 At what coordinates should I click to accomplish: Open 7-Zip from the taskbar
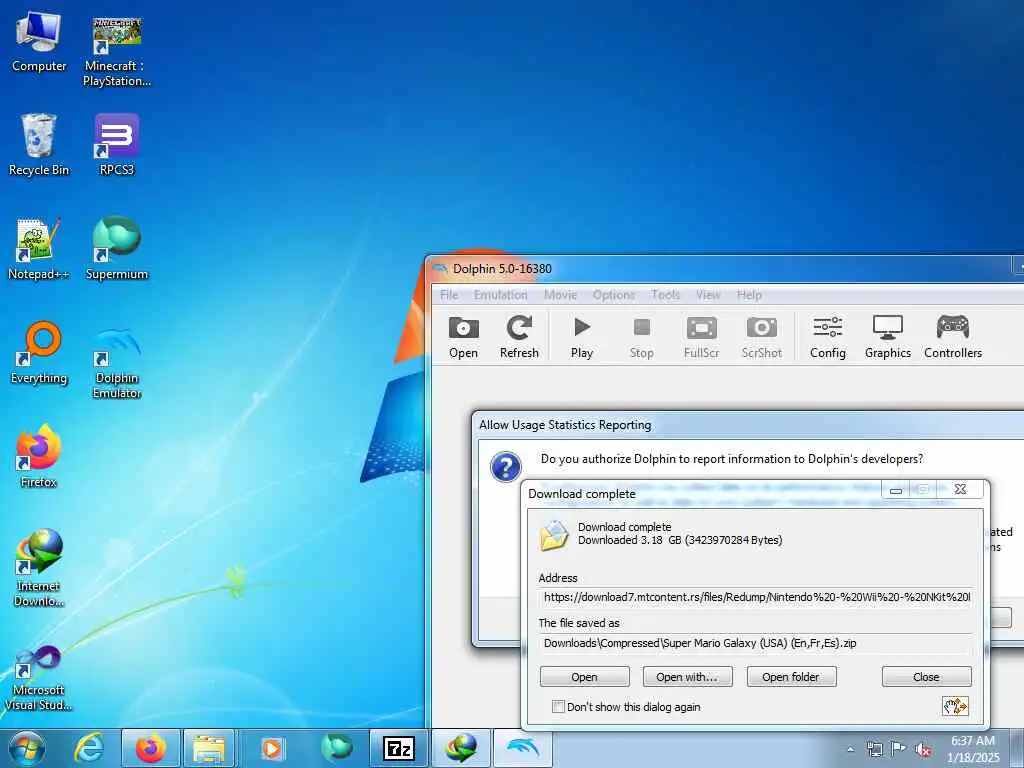pos(398,749)
